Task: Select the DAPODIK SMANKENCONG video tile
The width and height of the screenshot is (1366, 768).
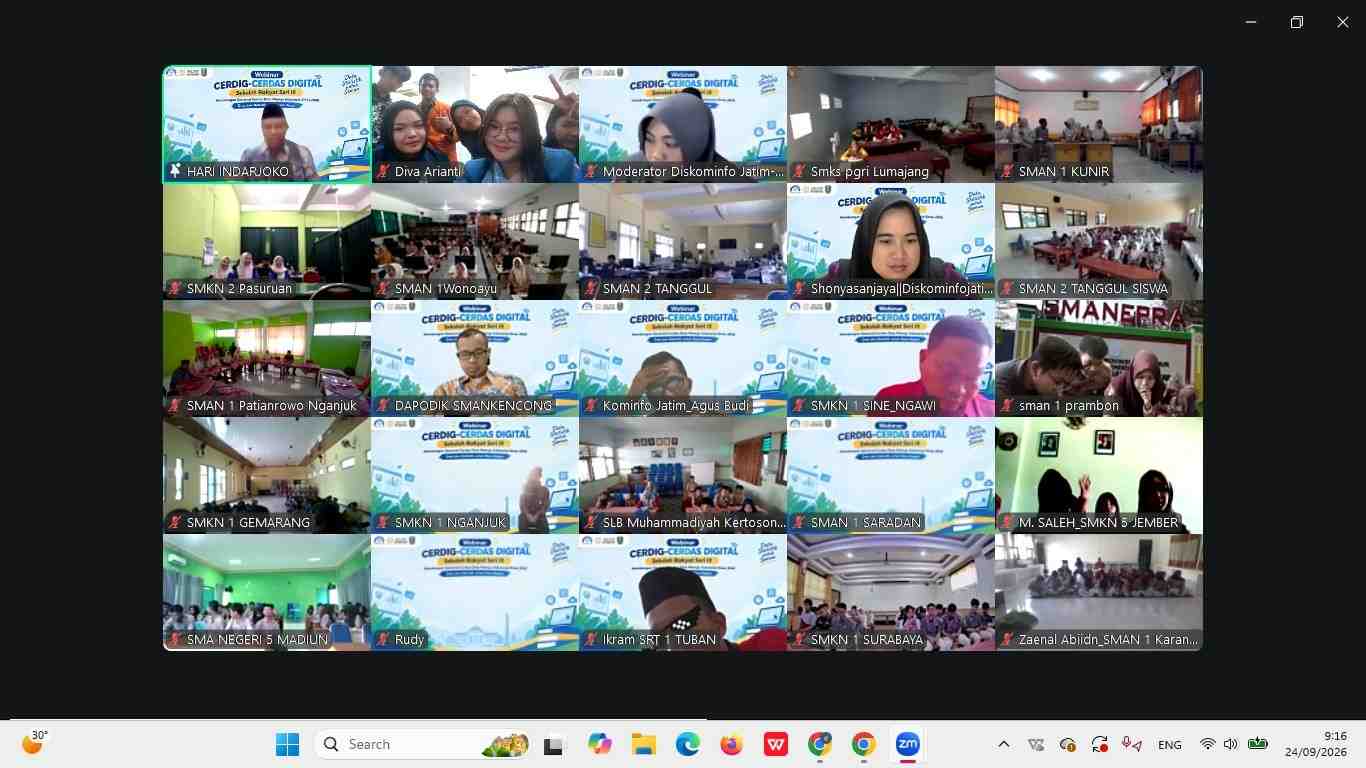Action: coord(475,358)
